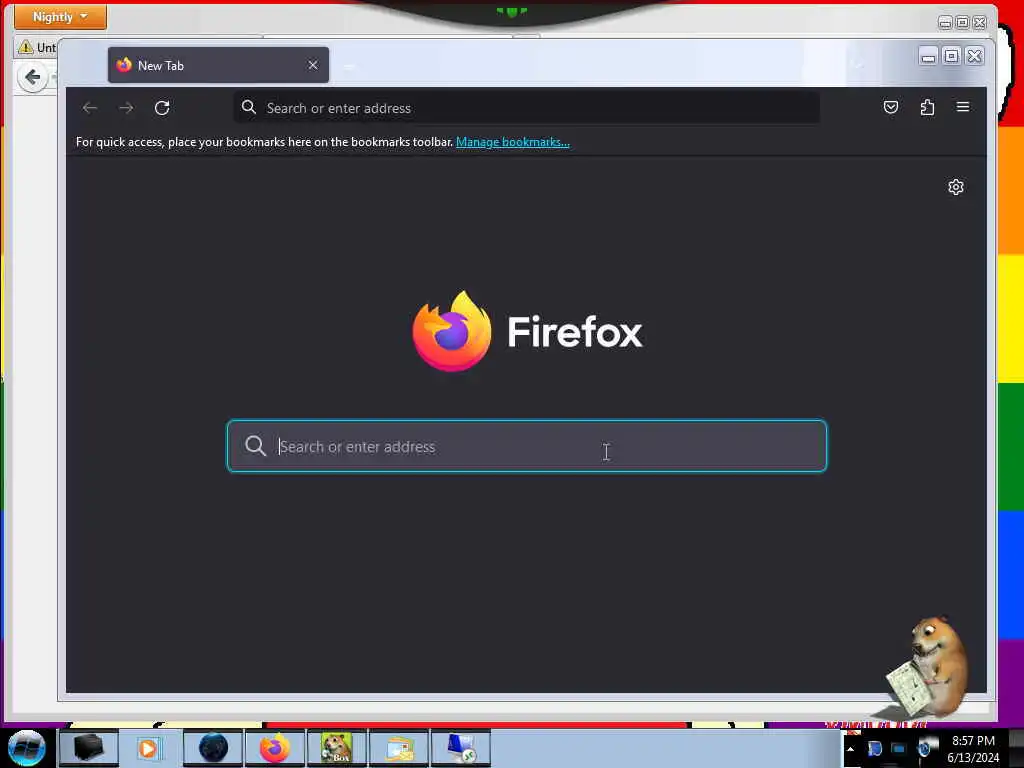
Task: Open new tab personalize gear icon
Action: point(955,187)
